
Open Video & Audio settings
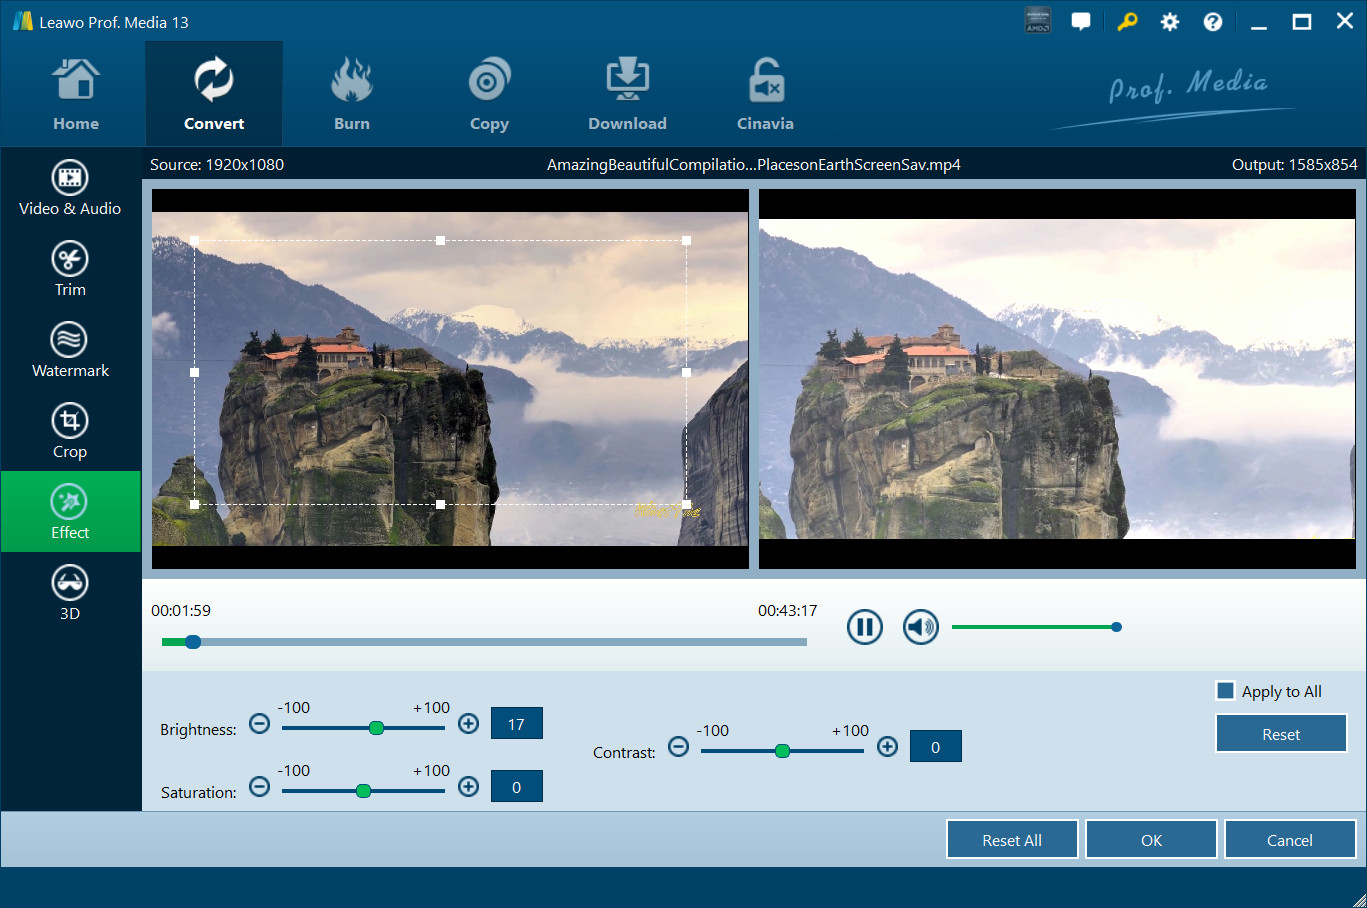coord(70,188)
